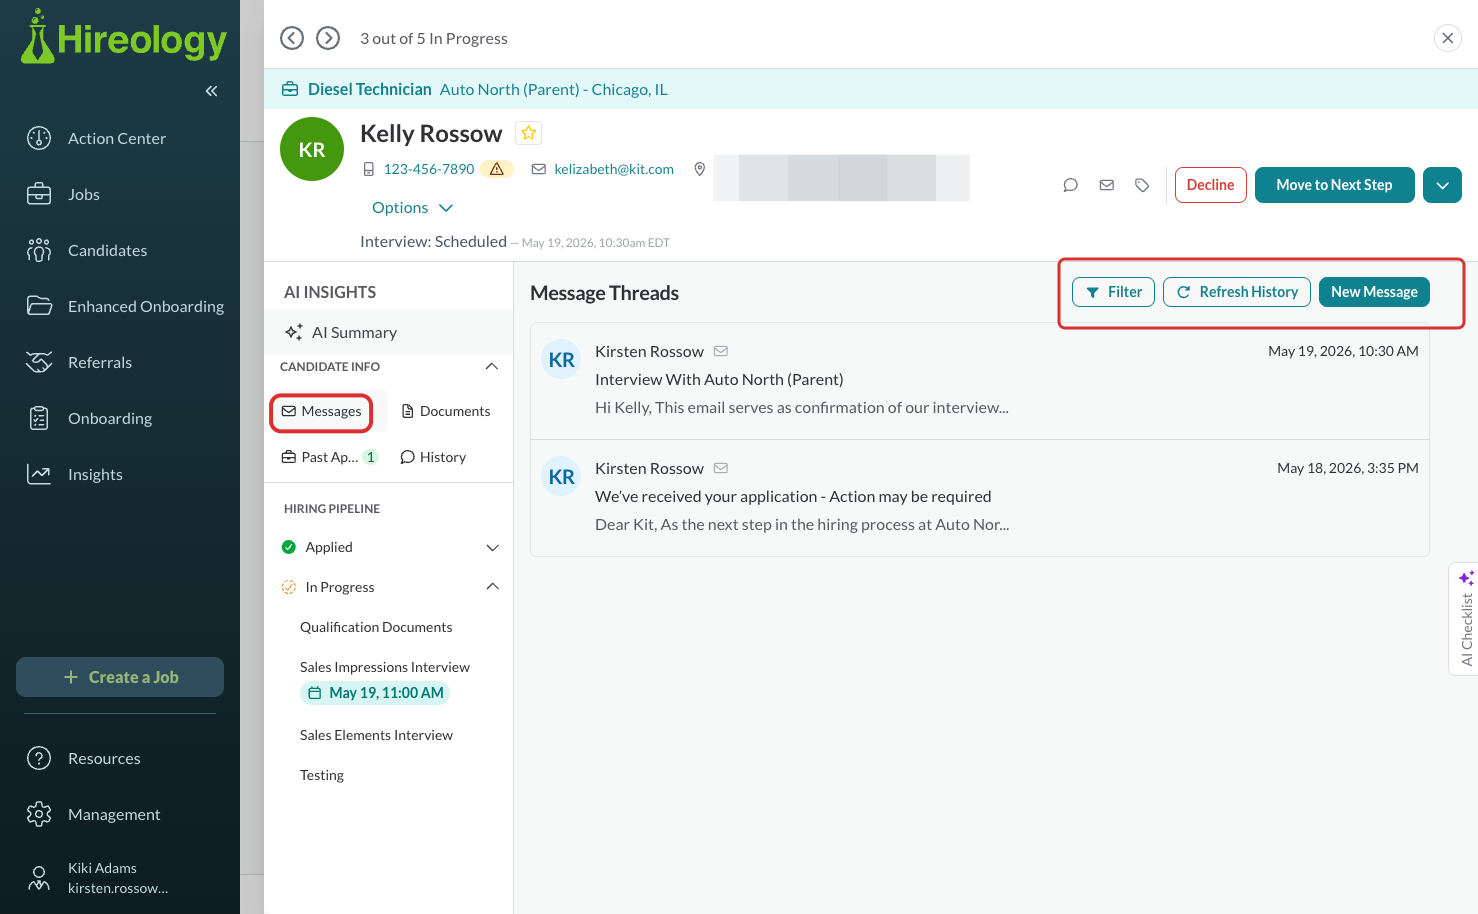The image size is (1478, 914).
Task: Open the candidate comment bubble icon
Action: [1070, 185]
